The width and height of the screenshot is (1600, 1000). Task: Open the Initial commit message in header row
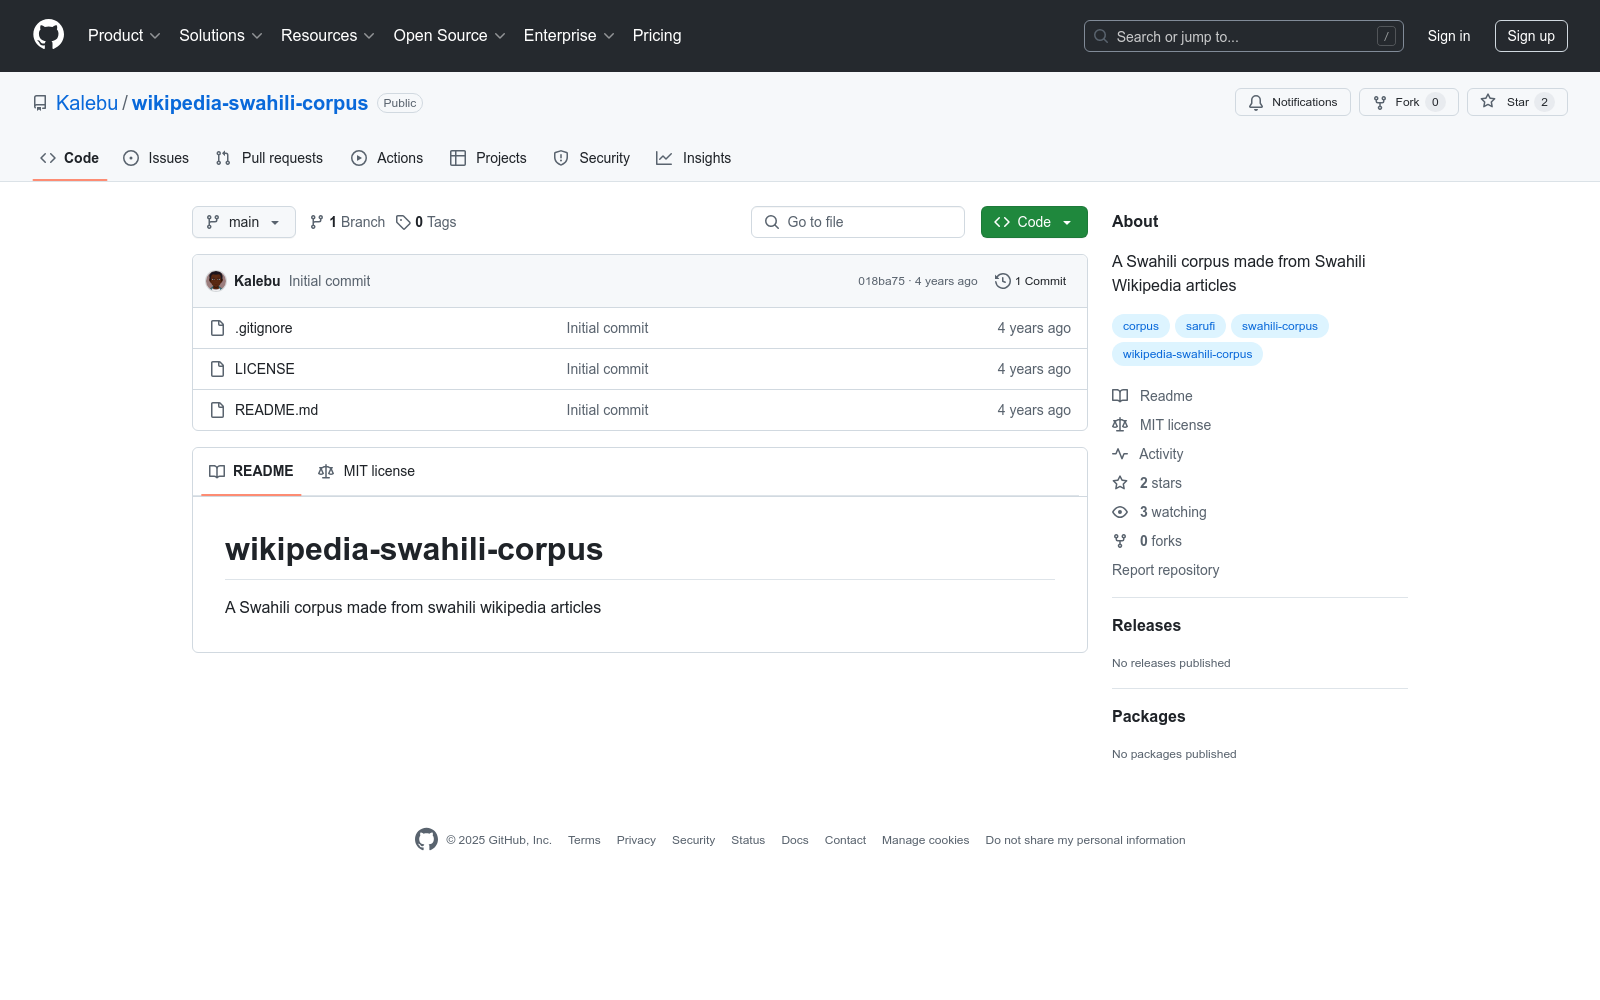coord(329,281)
